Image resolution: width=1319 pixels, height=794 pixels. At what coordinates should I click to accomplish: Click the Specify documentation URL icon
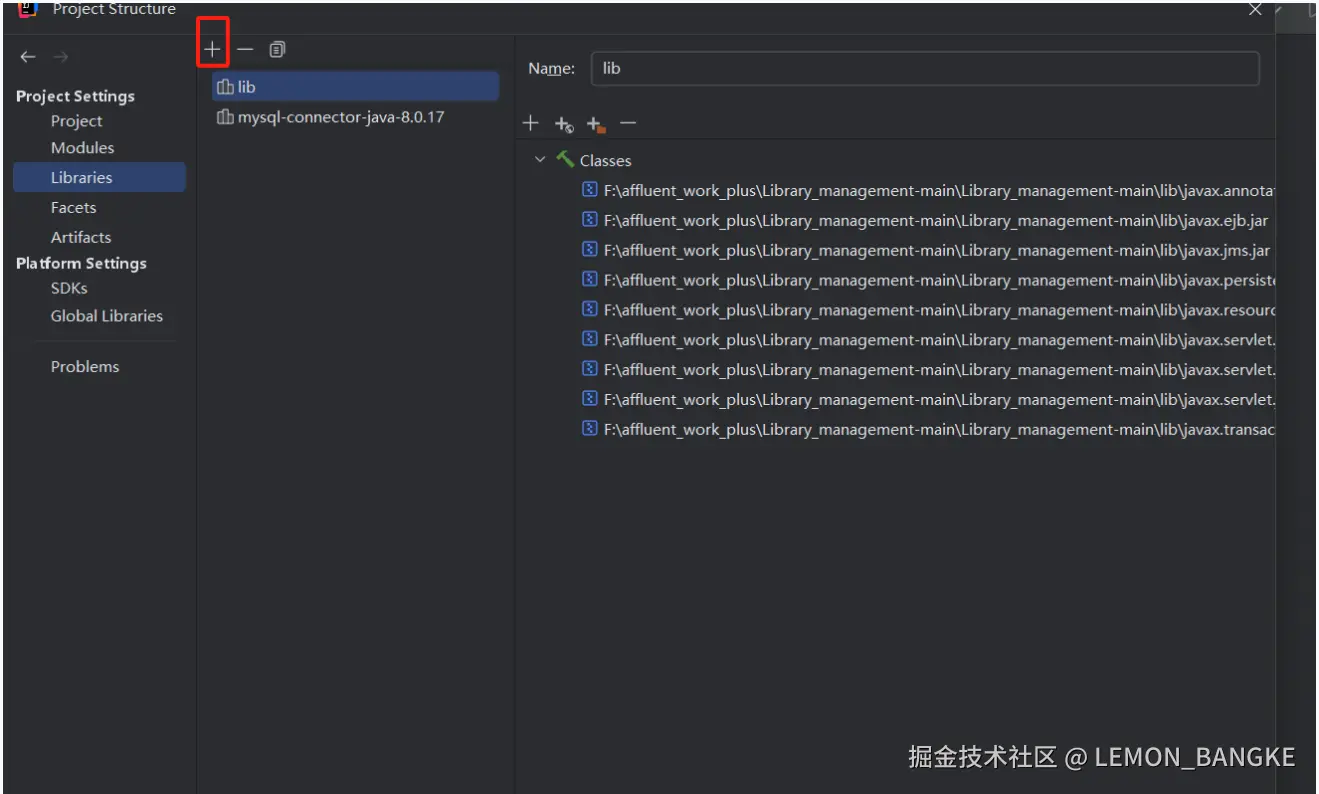pos(564,124)
